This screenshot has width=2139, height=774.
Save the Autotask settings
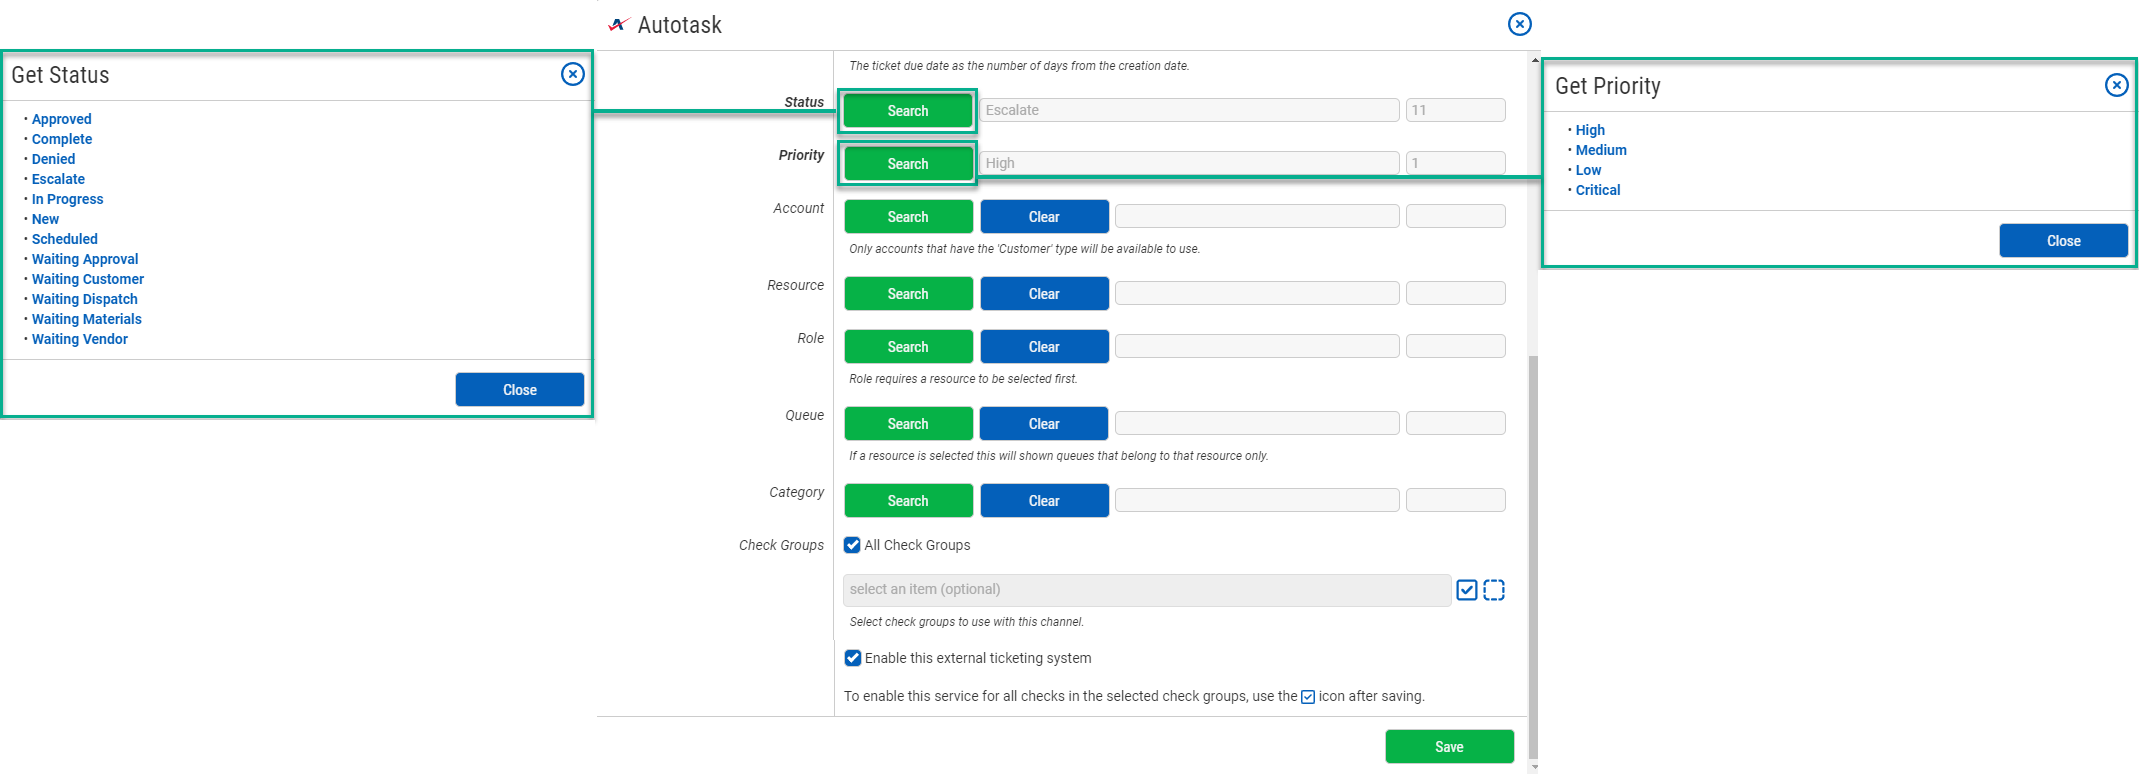click(x=1448, y=747)
